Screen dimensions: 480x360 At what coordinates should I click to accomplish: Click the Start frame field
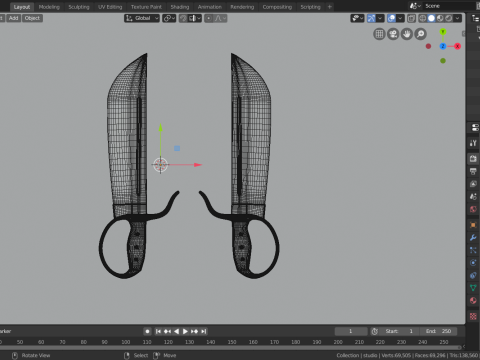tap(399, 331)
